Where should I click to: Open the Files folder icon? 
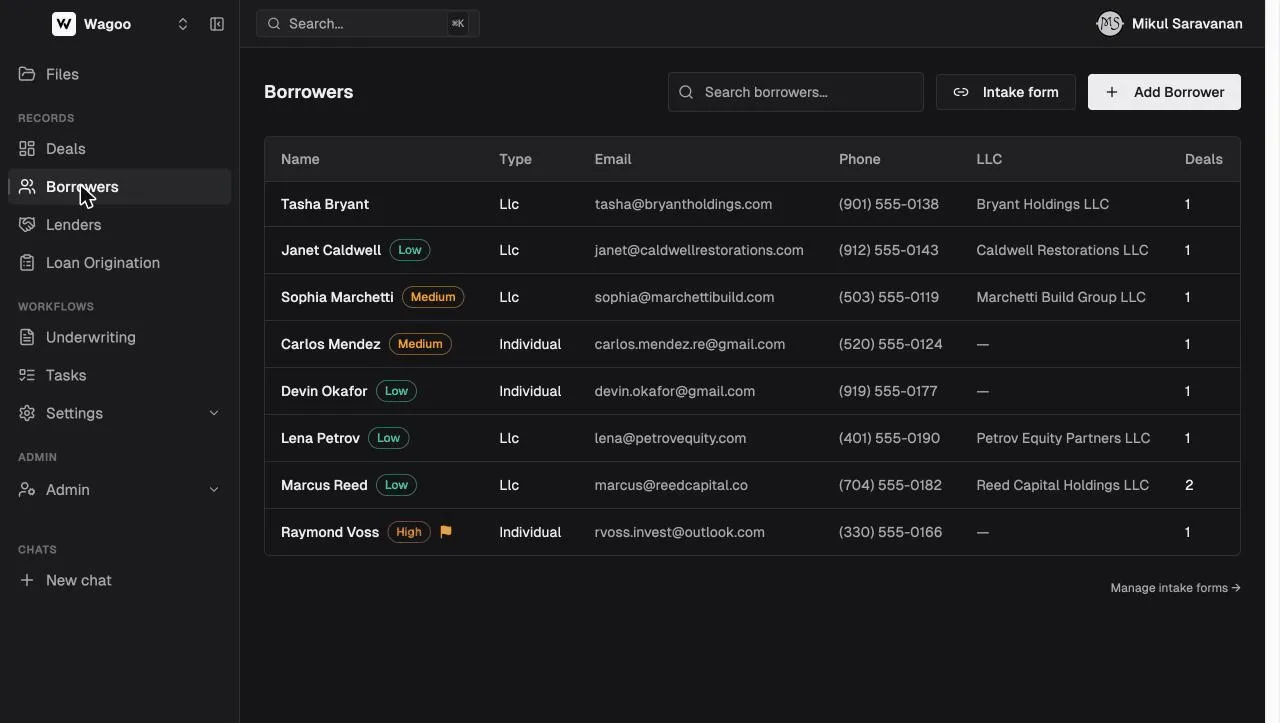(27, 74)
